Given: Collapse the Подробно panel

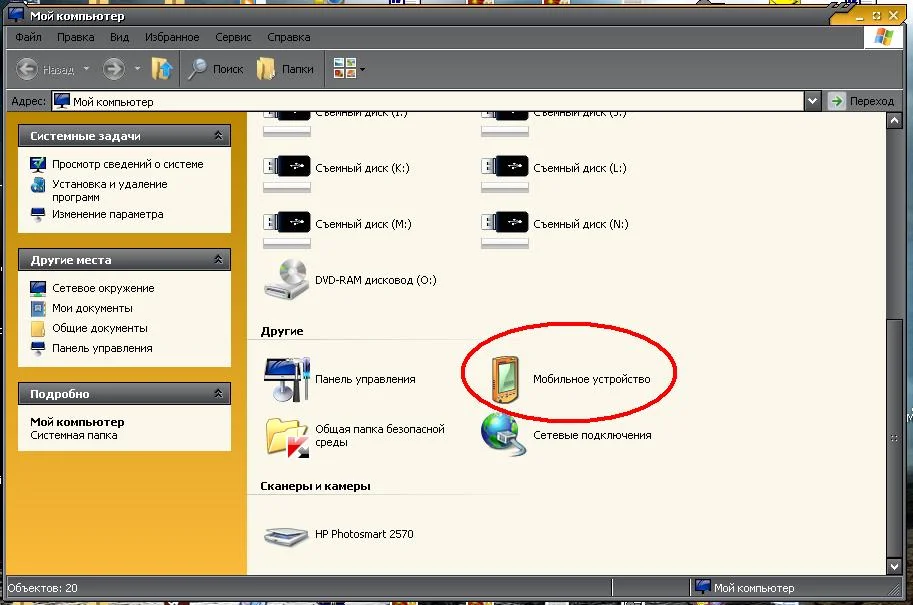Looking at the screenshot, I should 218,394.
